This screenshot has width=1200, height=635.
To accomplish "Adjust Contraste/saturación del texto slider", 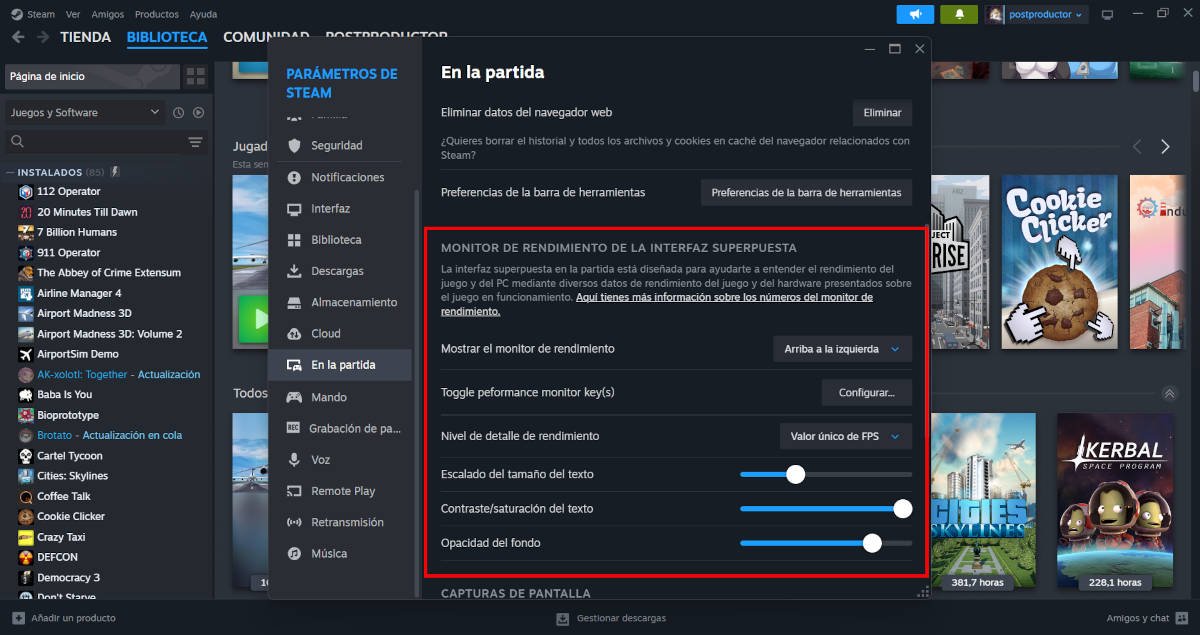I will coord(826,509).
